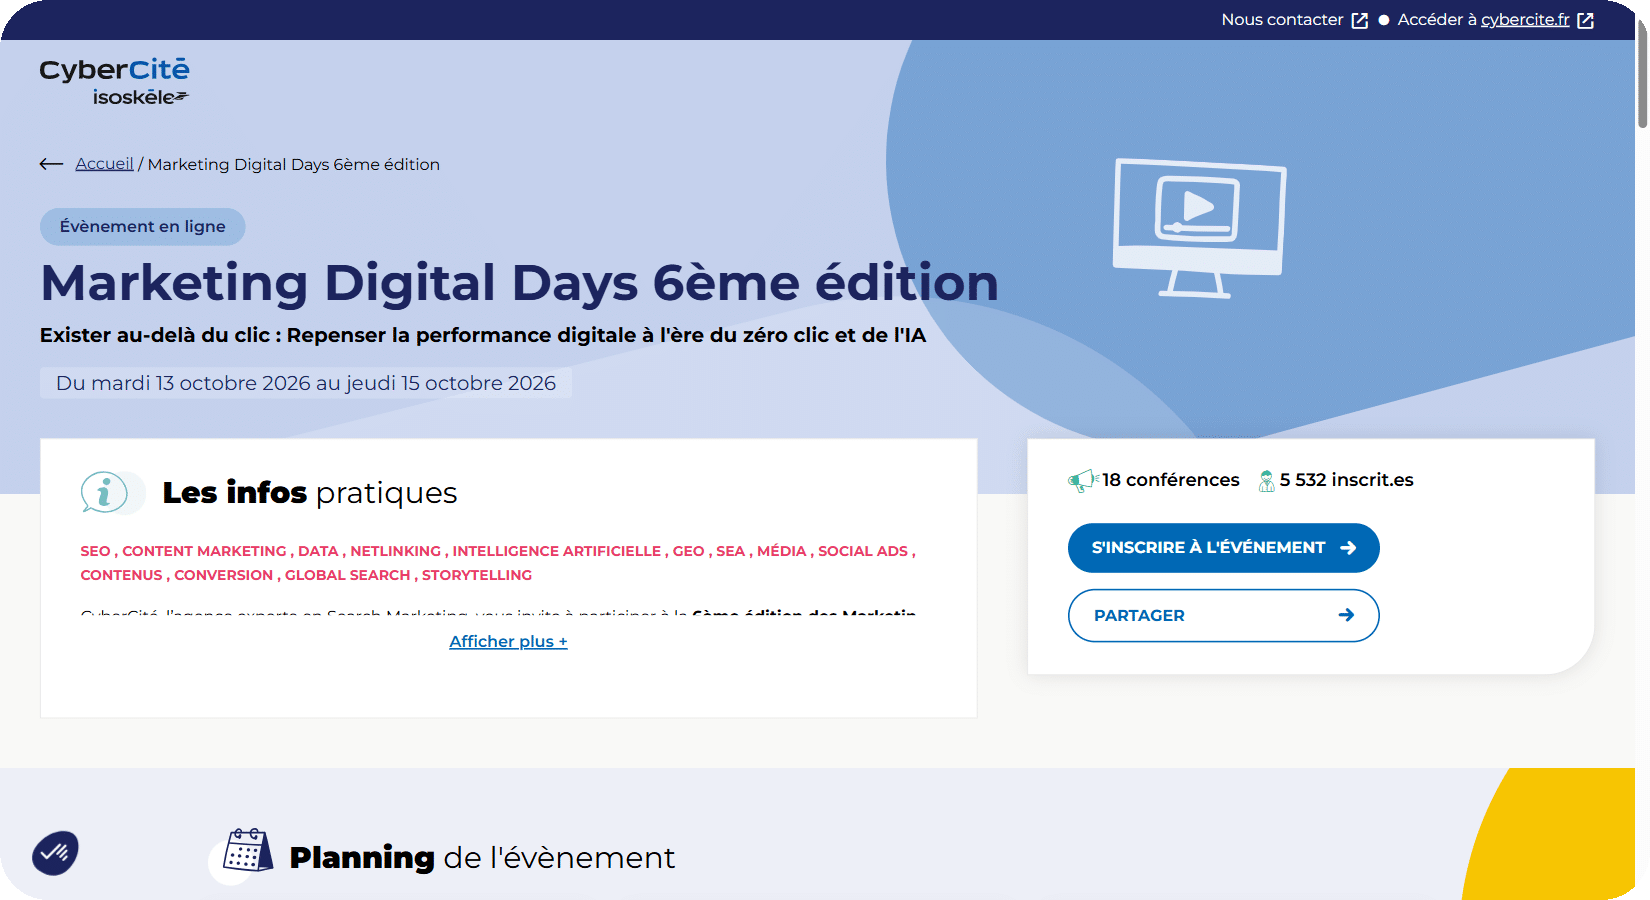Image resolution: width=1650 pixels, height=900 pixels.
Task: Click the Évènement en ligne badge
Action: (x=143, y=227)
